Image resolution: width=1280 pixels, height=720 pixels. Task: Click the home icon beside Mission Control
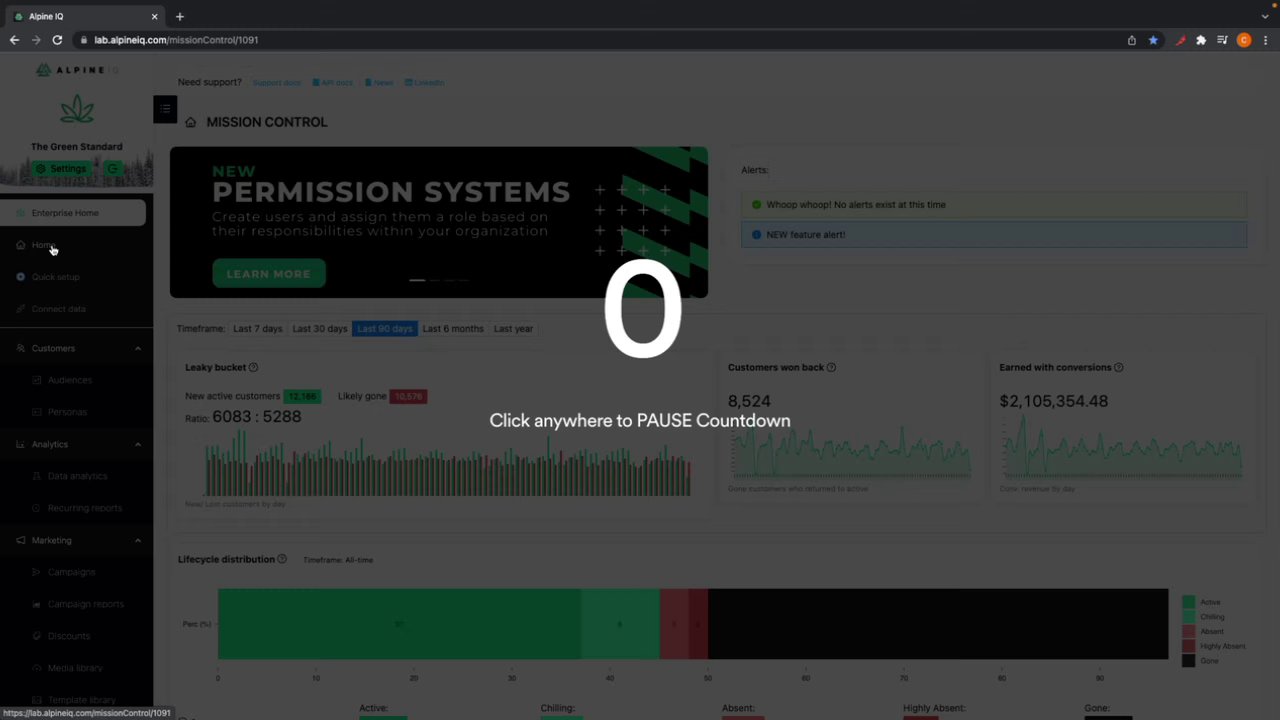[x=190, y=122]
